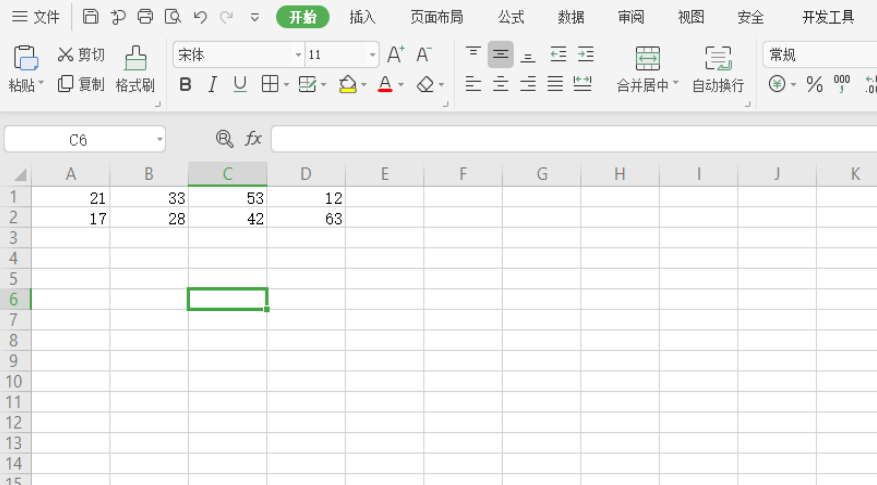Switch to the 数据 tab
The width and height of the screenshot is (877, 485).
(x=571, y=17)
